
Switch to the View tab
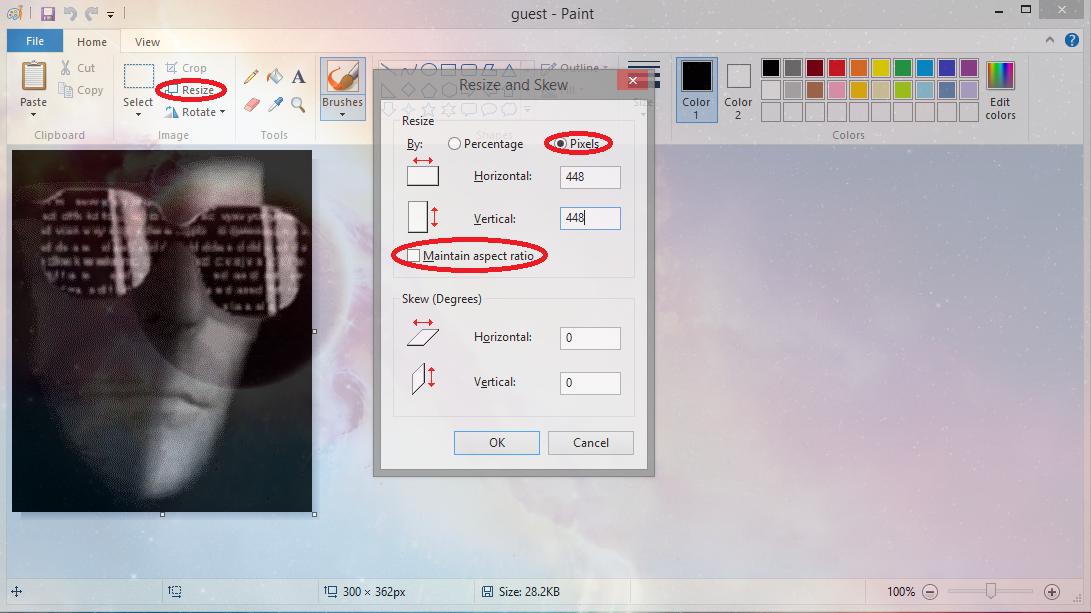(146, 42)
